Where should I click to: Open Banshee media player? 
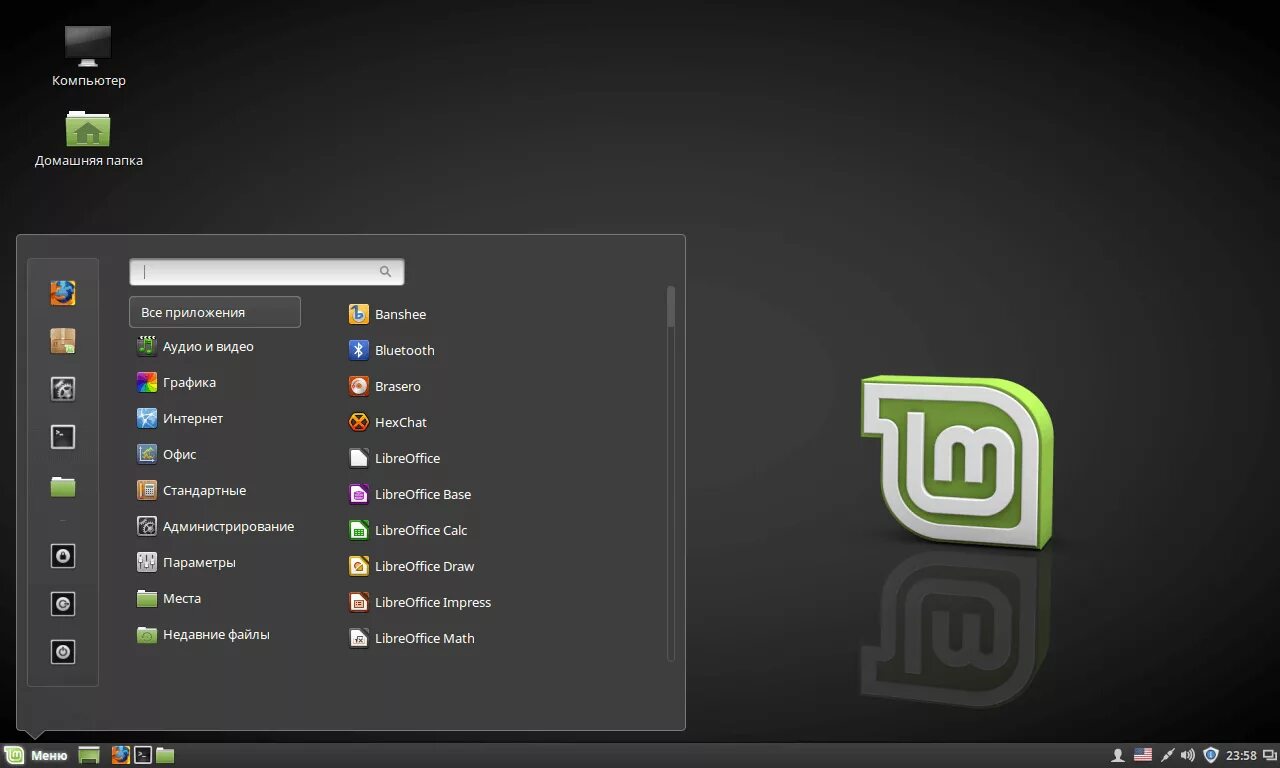point(387,314)
